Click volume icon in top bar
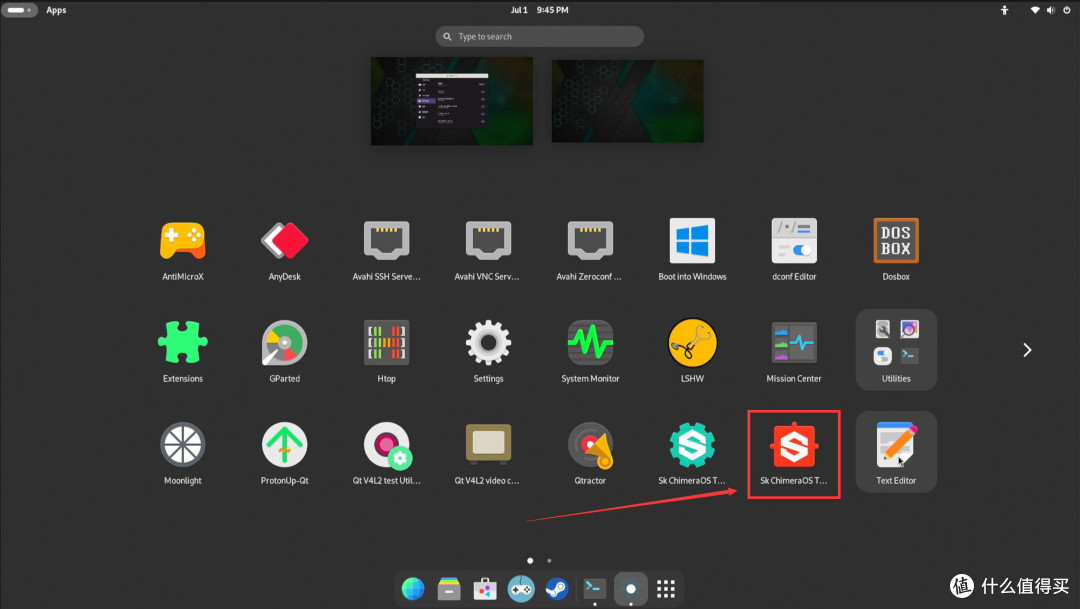This screenshot has height=609, width=1080. coord(1050,10)
